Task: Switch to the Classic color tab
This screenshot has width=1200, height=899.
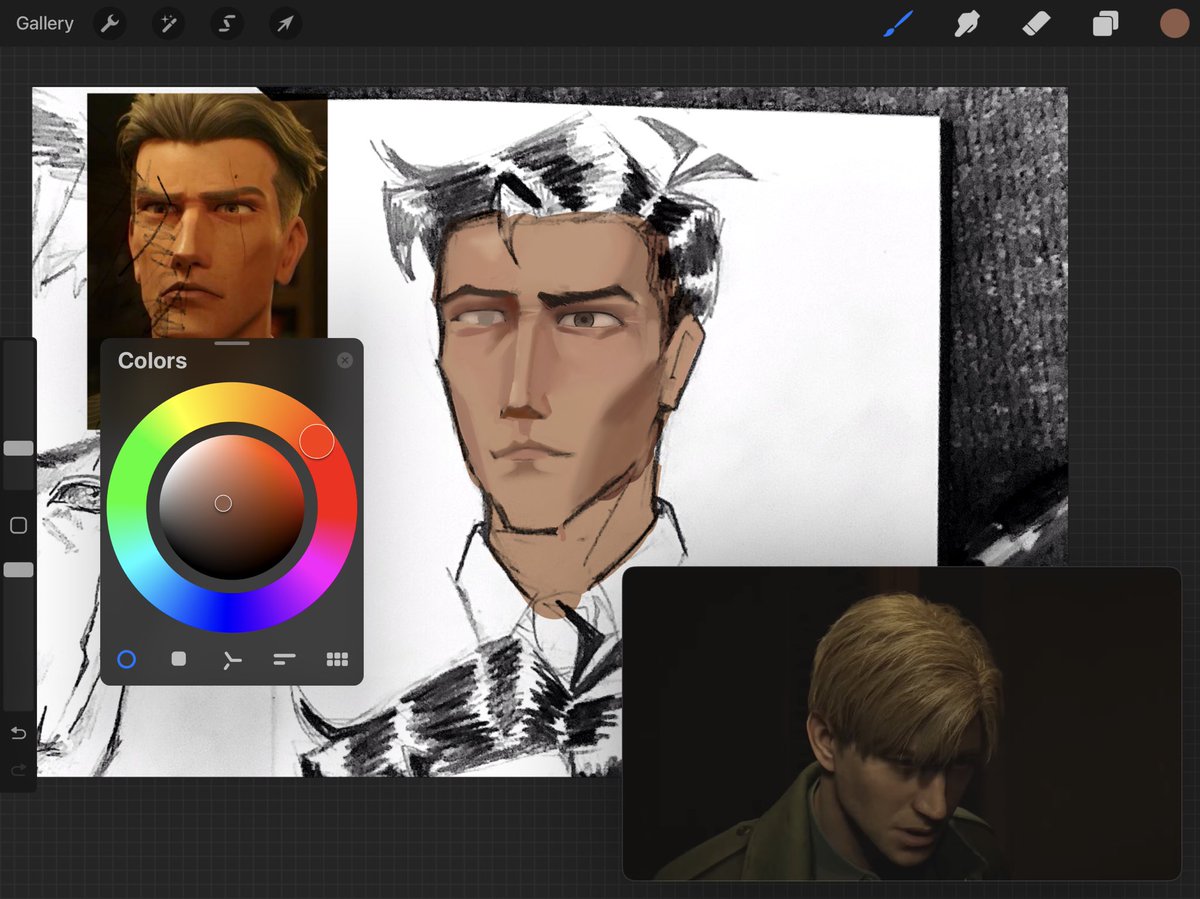Action: [x=179, y=659]
